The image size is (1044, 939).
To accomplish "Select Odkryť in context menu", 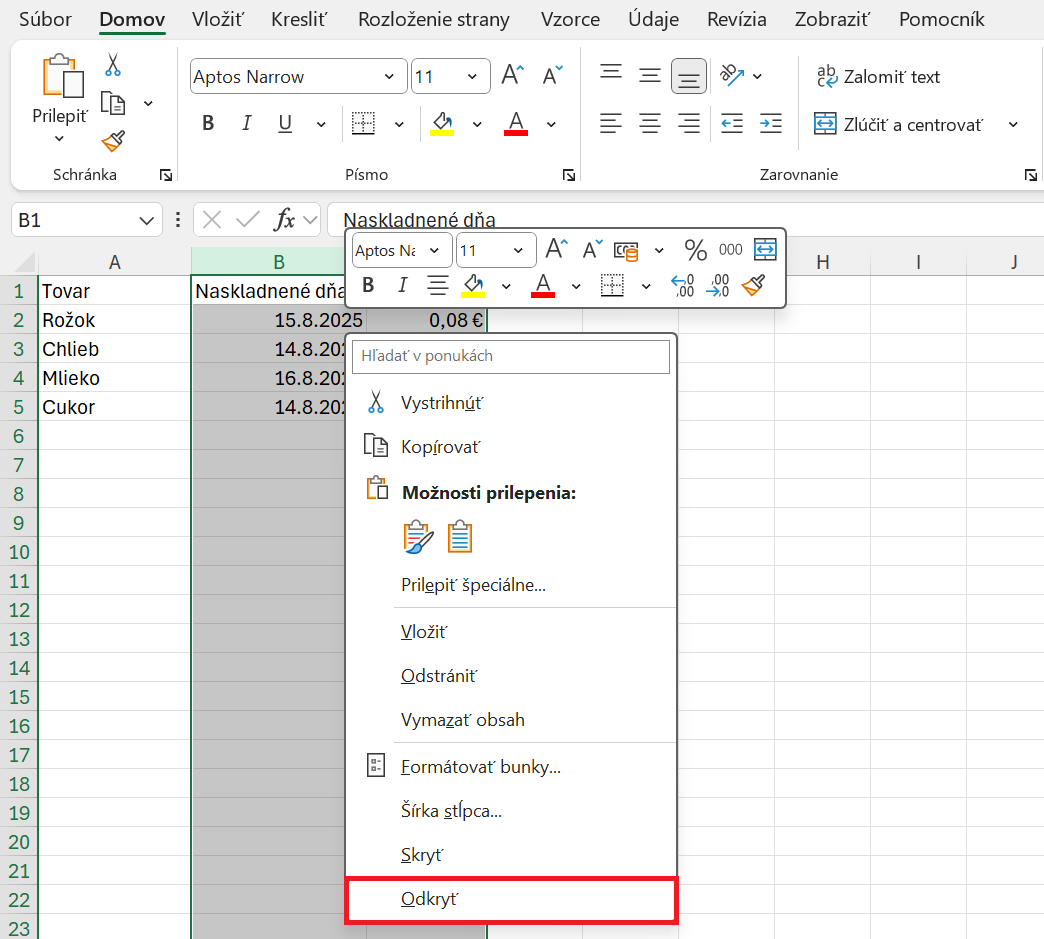I will coord(511,900).
